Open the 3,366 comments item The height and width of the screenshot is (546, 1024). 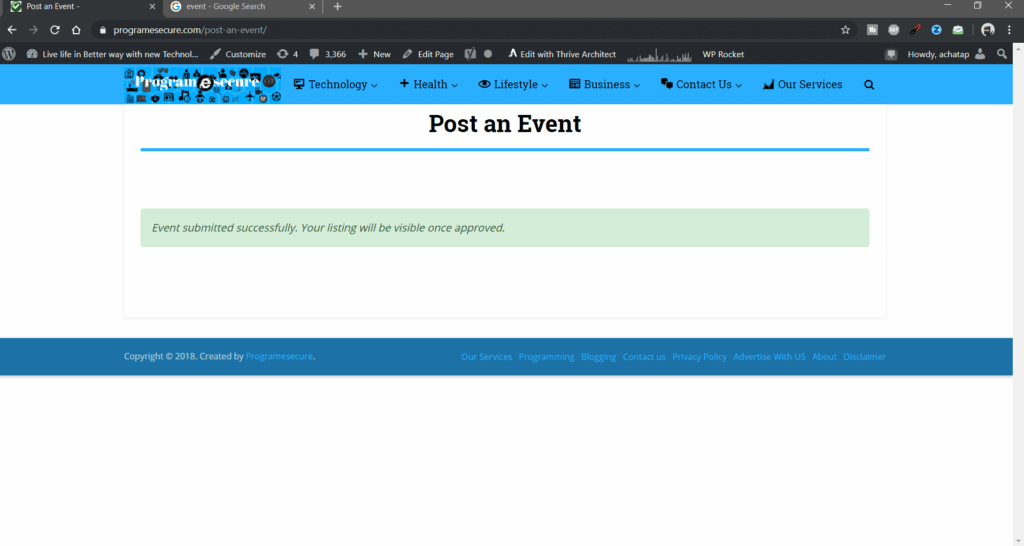coord(328,54)
